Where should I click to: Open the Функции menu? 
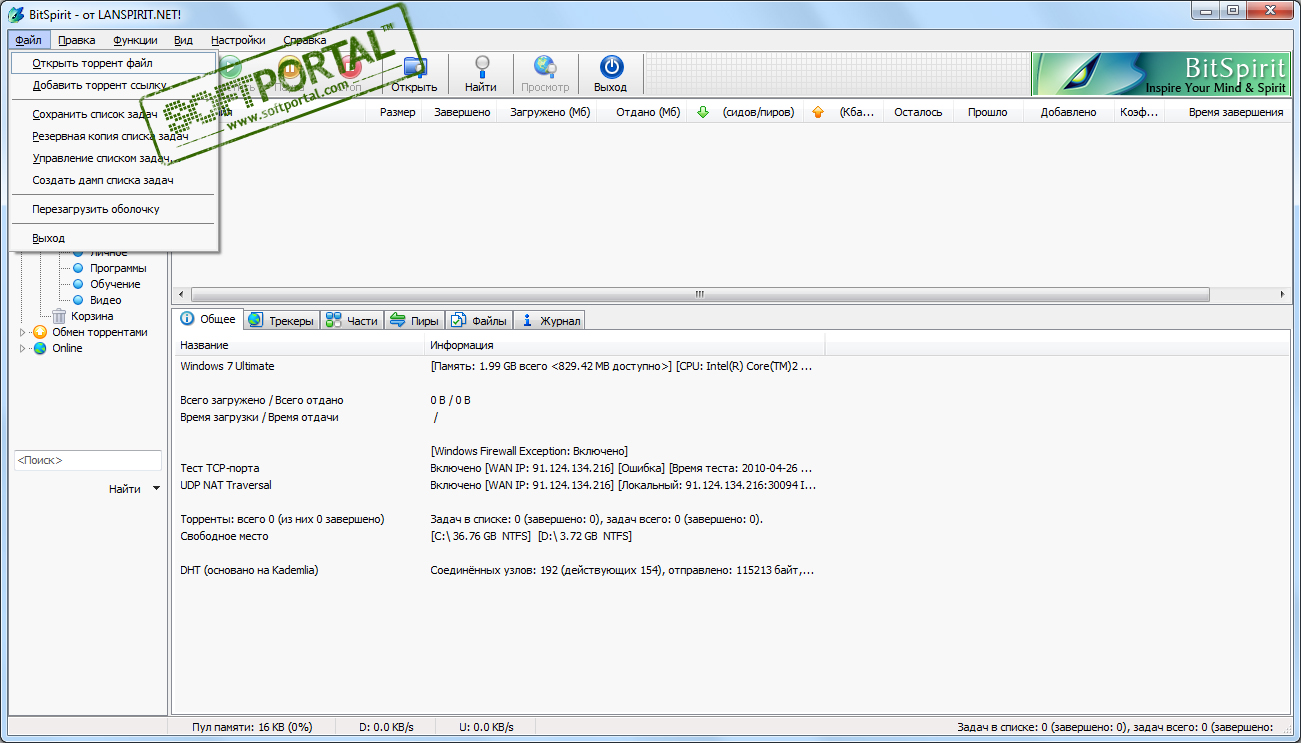tap(135, 40)
